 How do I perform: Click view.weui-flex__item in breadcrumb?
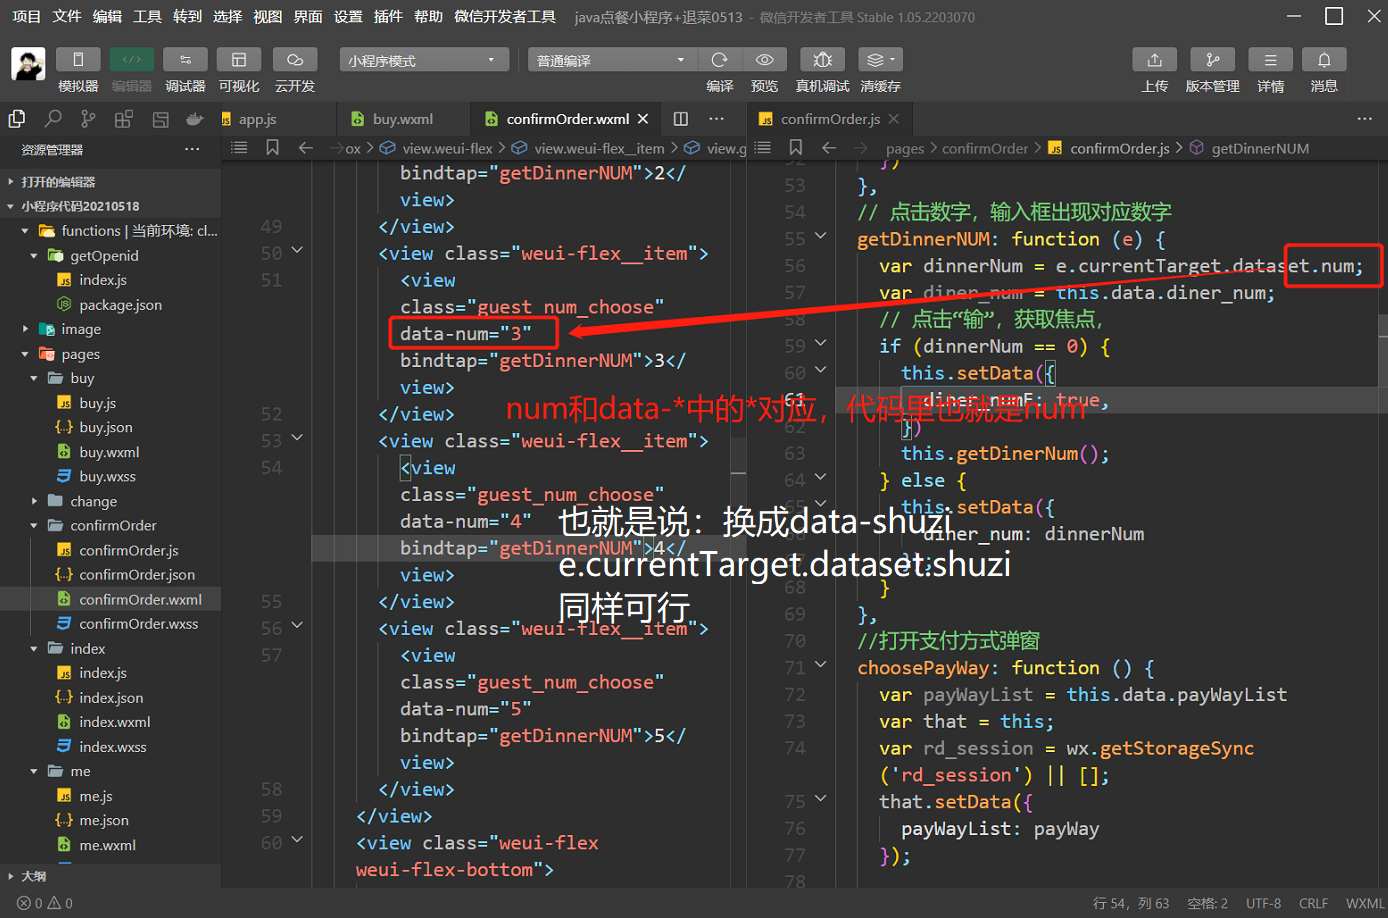pos(599,149)
